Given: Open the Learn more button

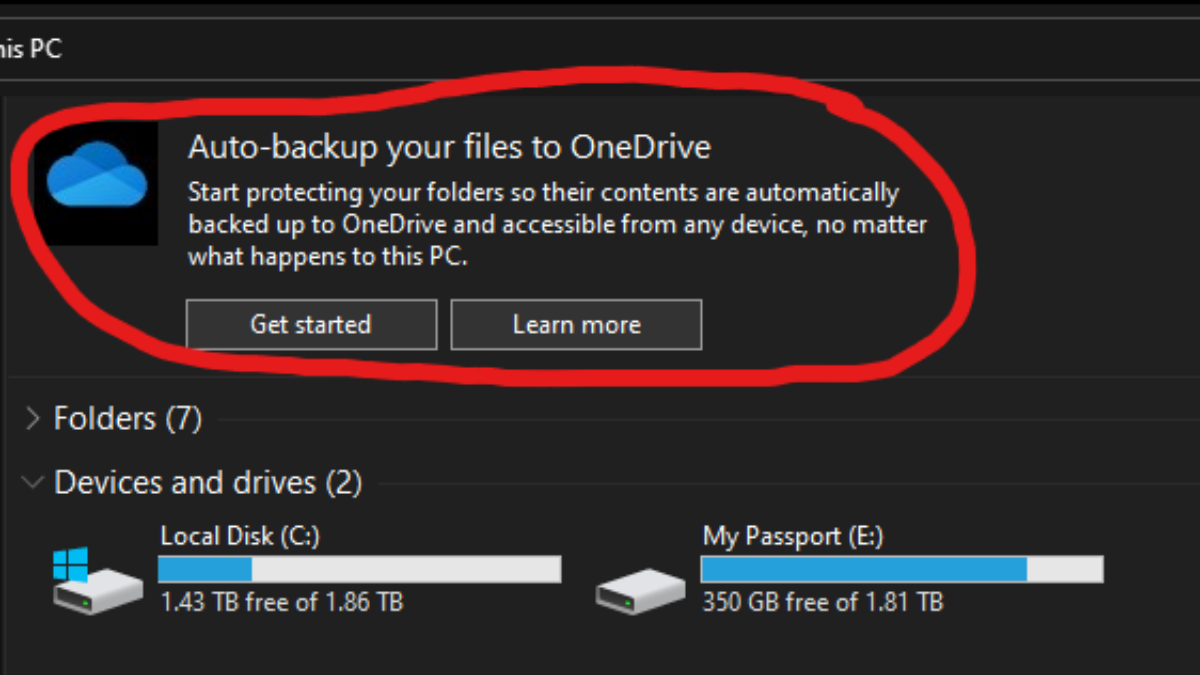Looking at the screenshot, I should click(x=576, y=325).
